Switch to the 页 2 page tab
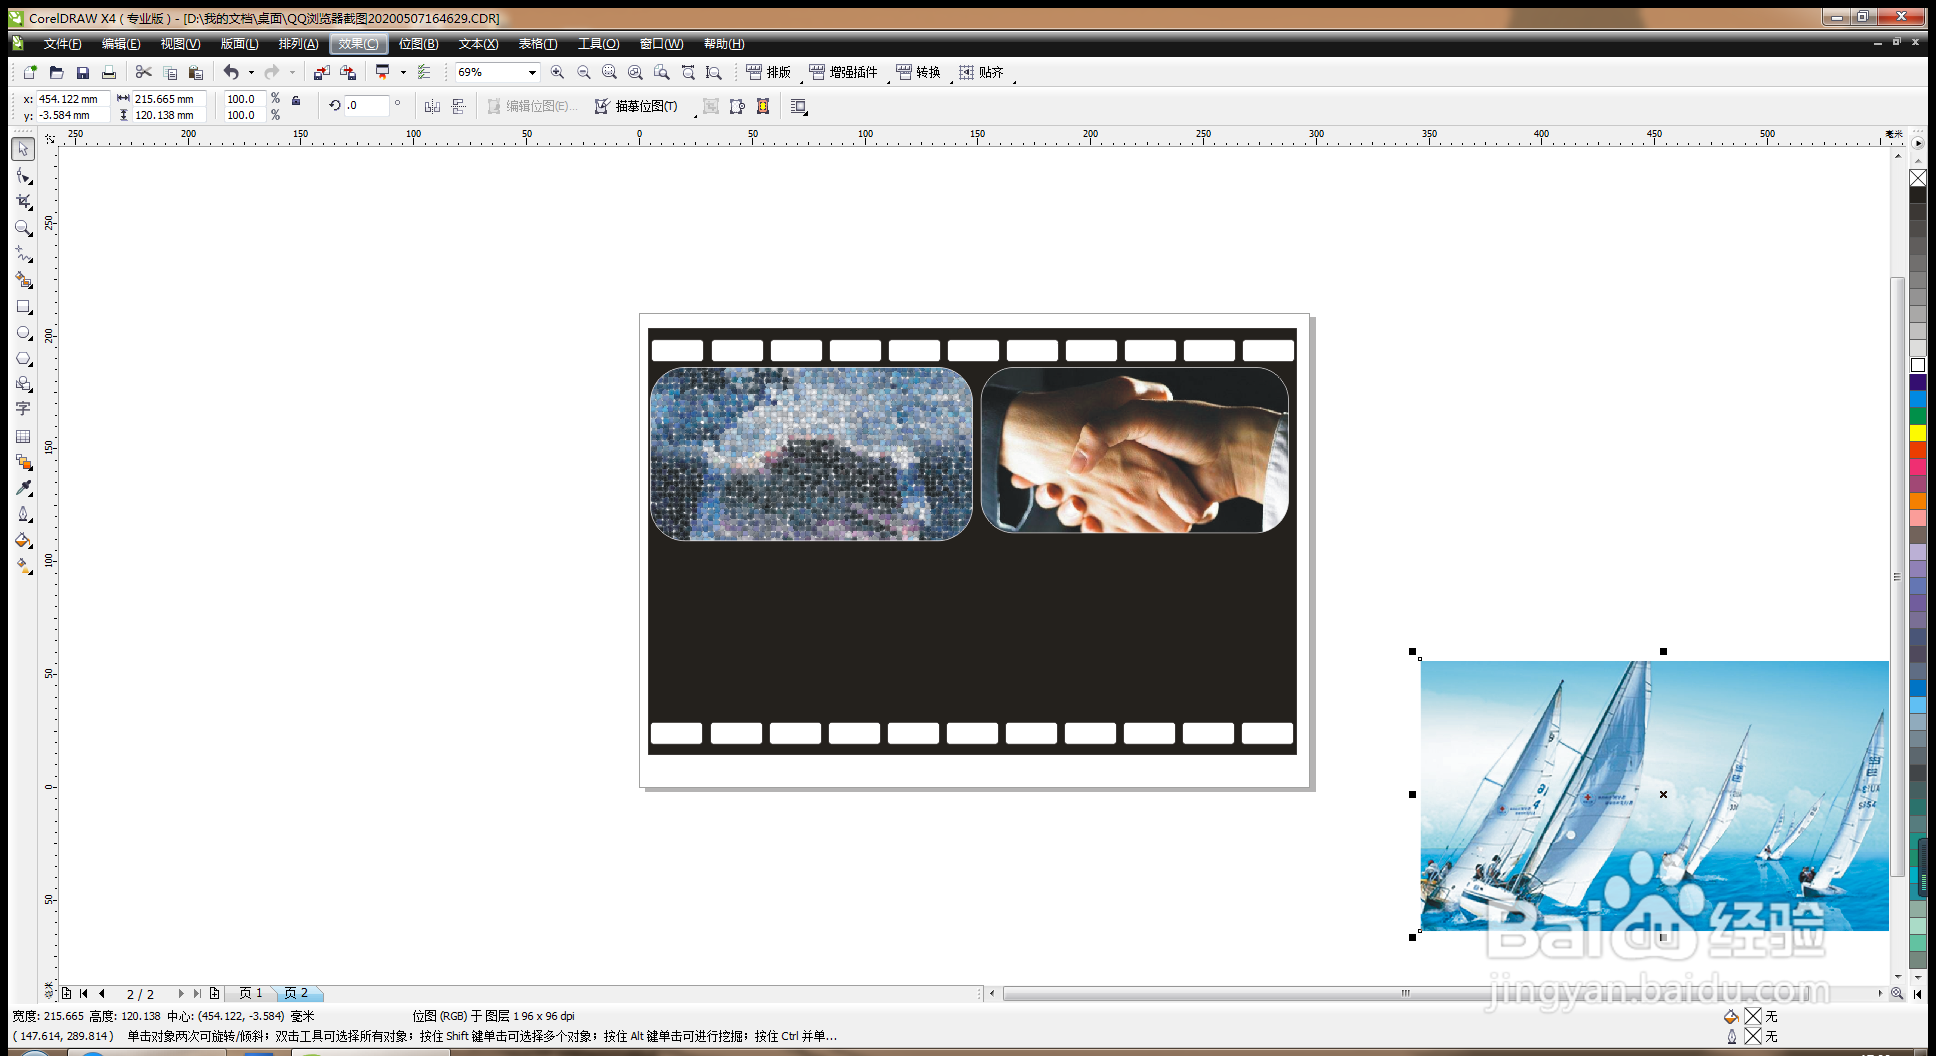The width and height of the screenshot is (1936, 1056). tap(296, 993)
